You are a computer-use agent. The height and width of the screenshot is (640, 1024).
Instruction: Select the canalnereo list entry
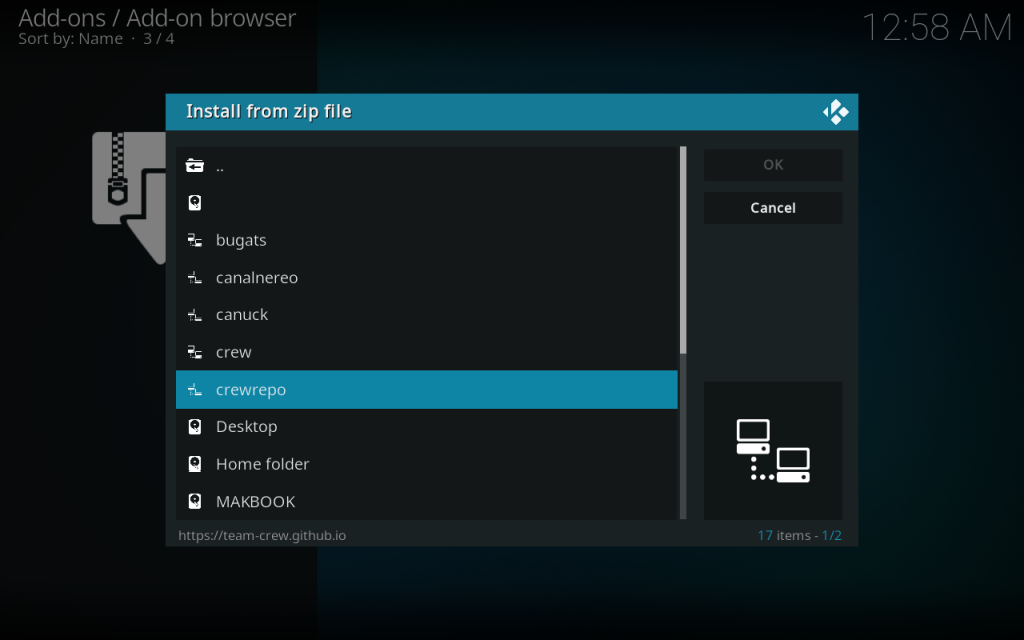click(x=257, y=278)
